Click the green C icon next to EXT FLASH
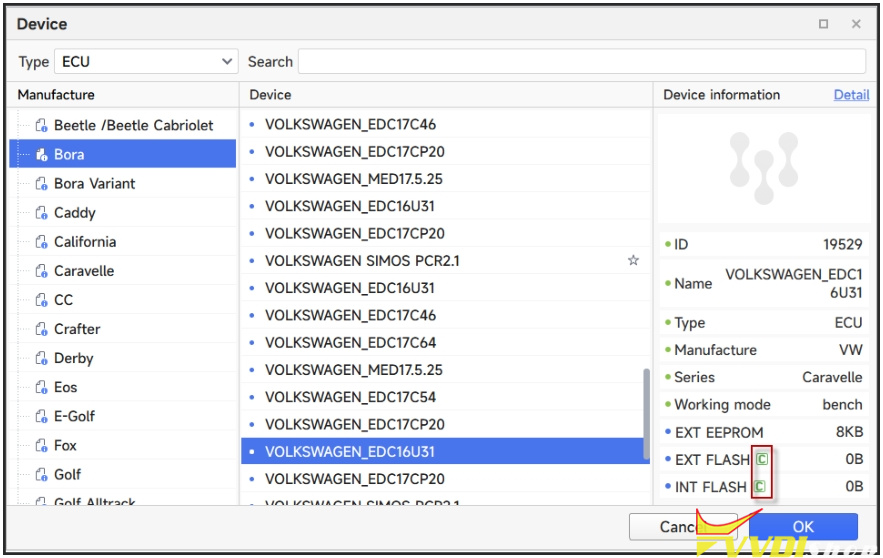 coord(762,460)
